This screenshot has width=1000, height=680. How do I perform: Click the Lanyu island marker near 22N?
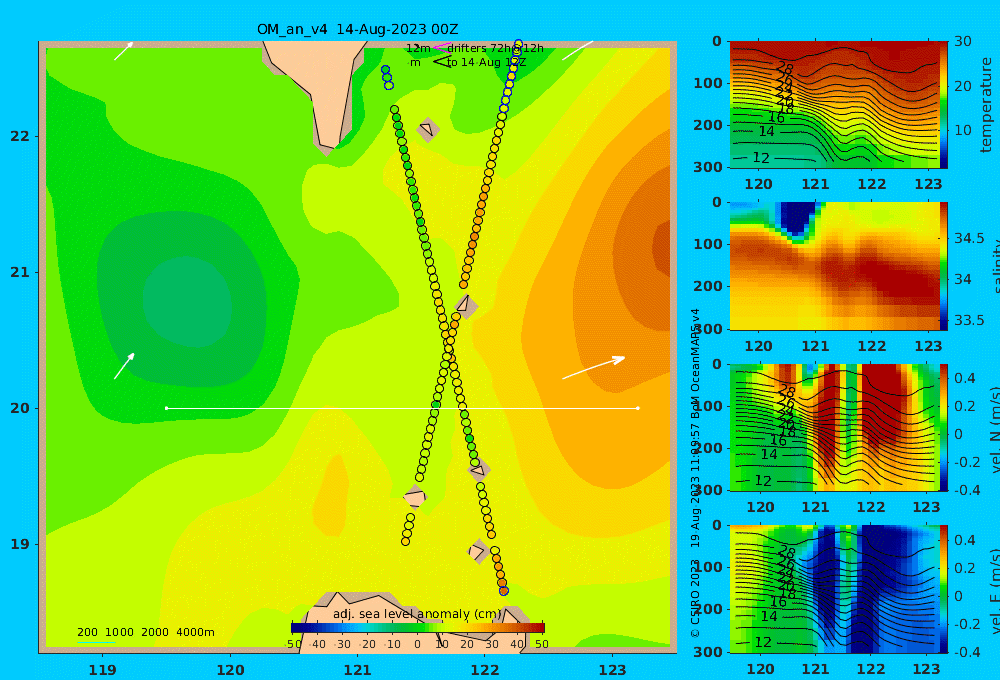pos(428,130)
